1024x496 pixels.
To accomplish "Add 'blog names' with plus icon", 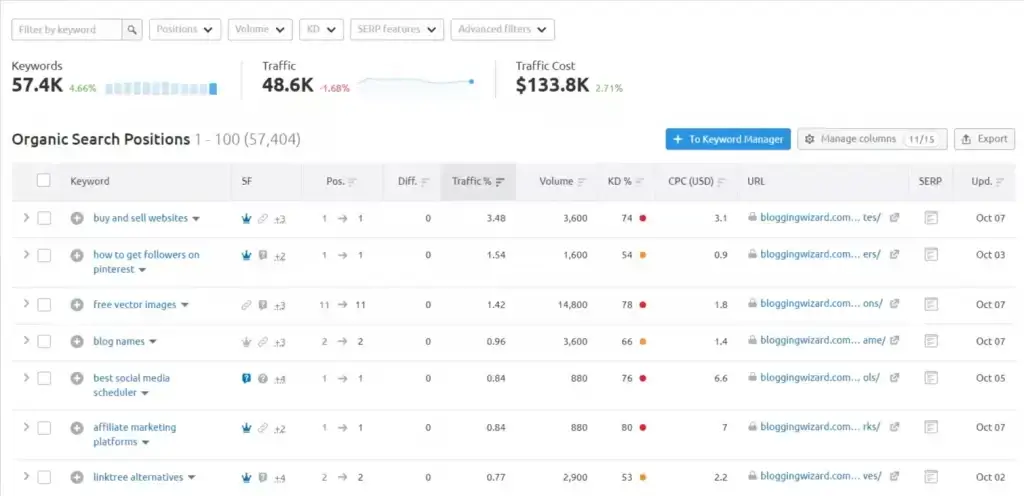I will (x=77, y=341).
